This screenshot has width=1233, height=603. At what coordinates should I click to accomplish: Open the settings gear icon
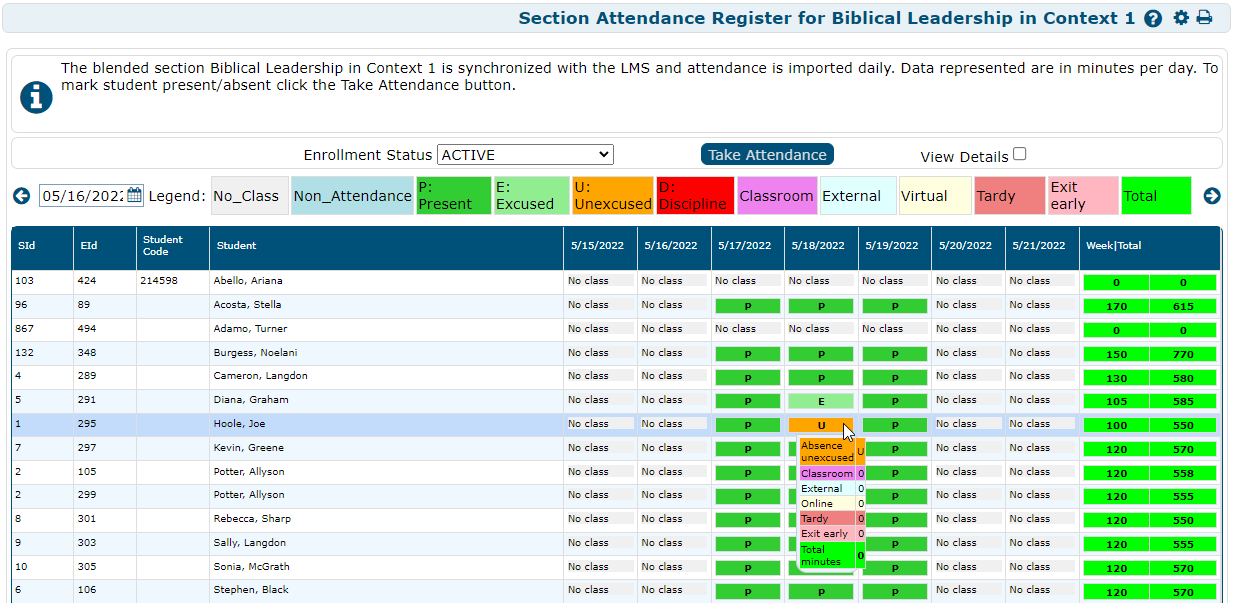(1180, 18)
